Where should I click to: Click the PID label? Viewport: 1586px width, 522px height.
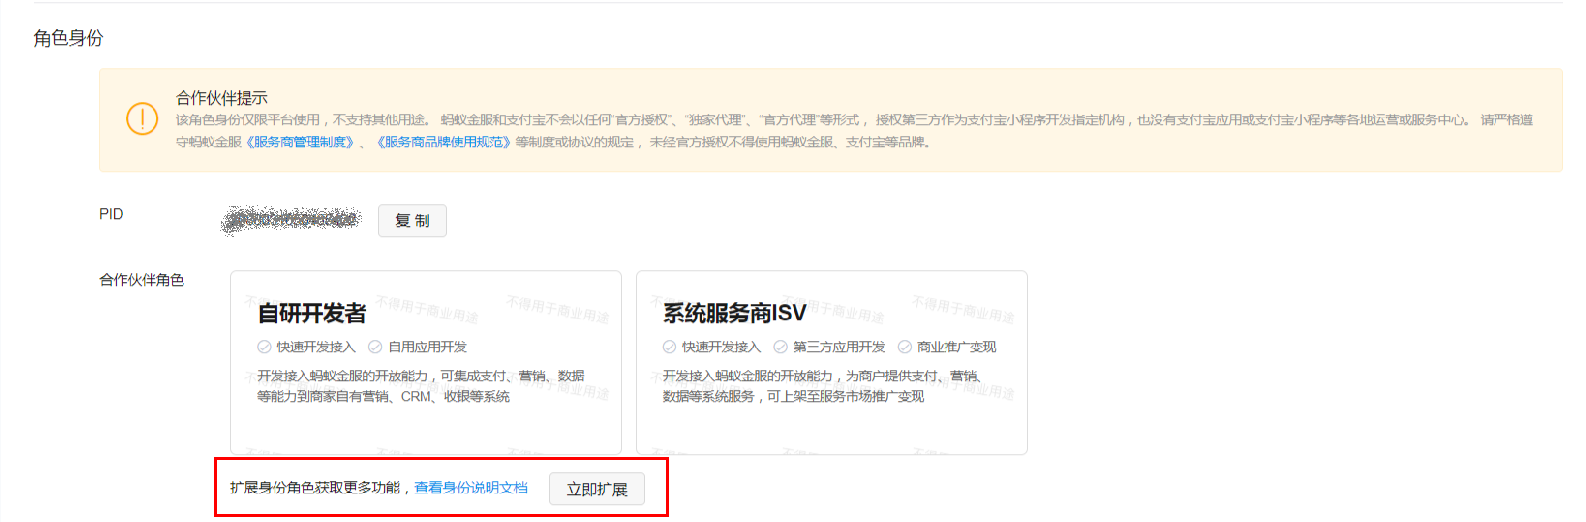[111, 214]
